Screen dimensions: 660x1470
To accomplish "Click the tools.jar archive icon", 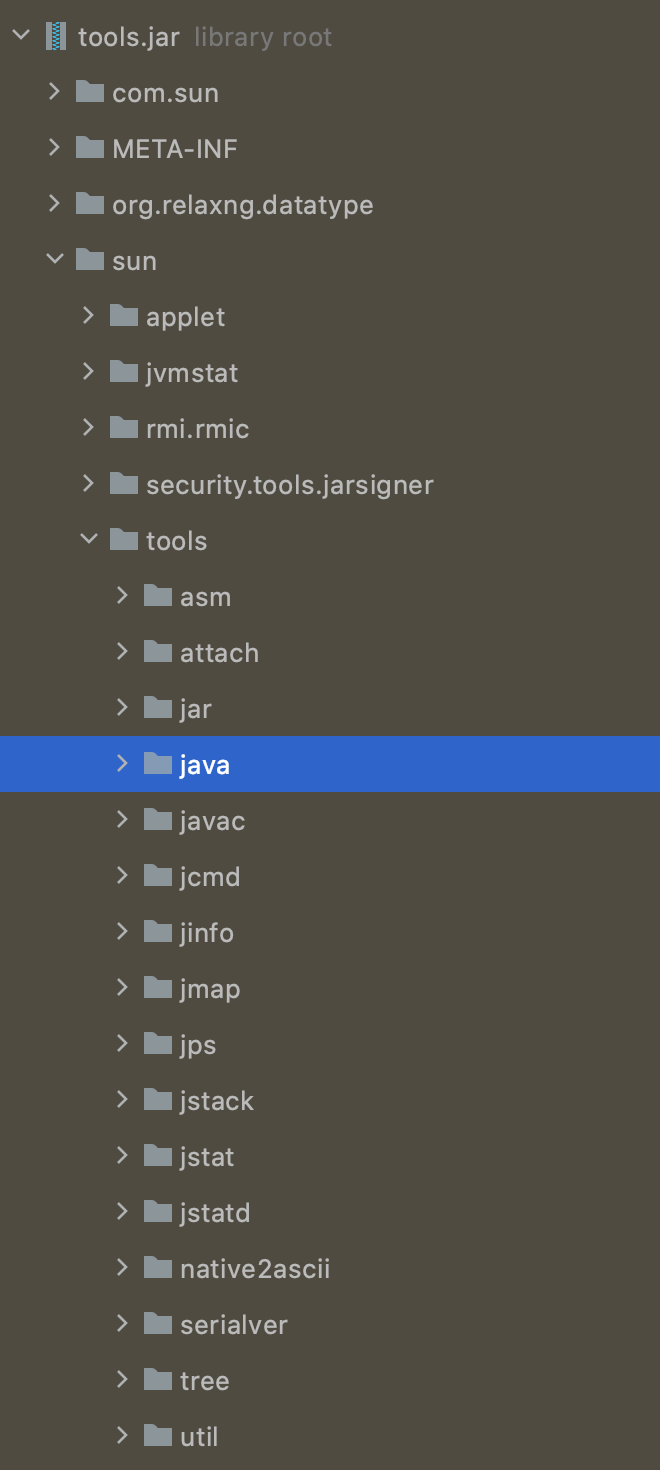I will (56, 37).
